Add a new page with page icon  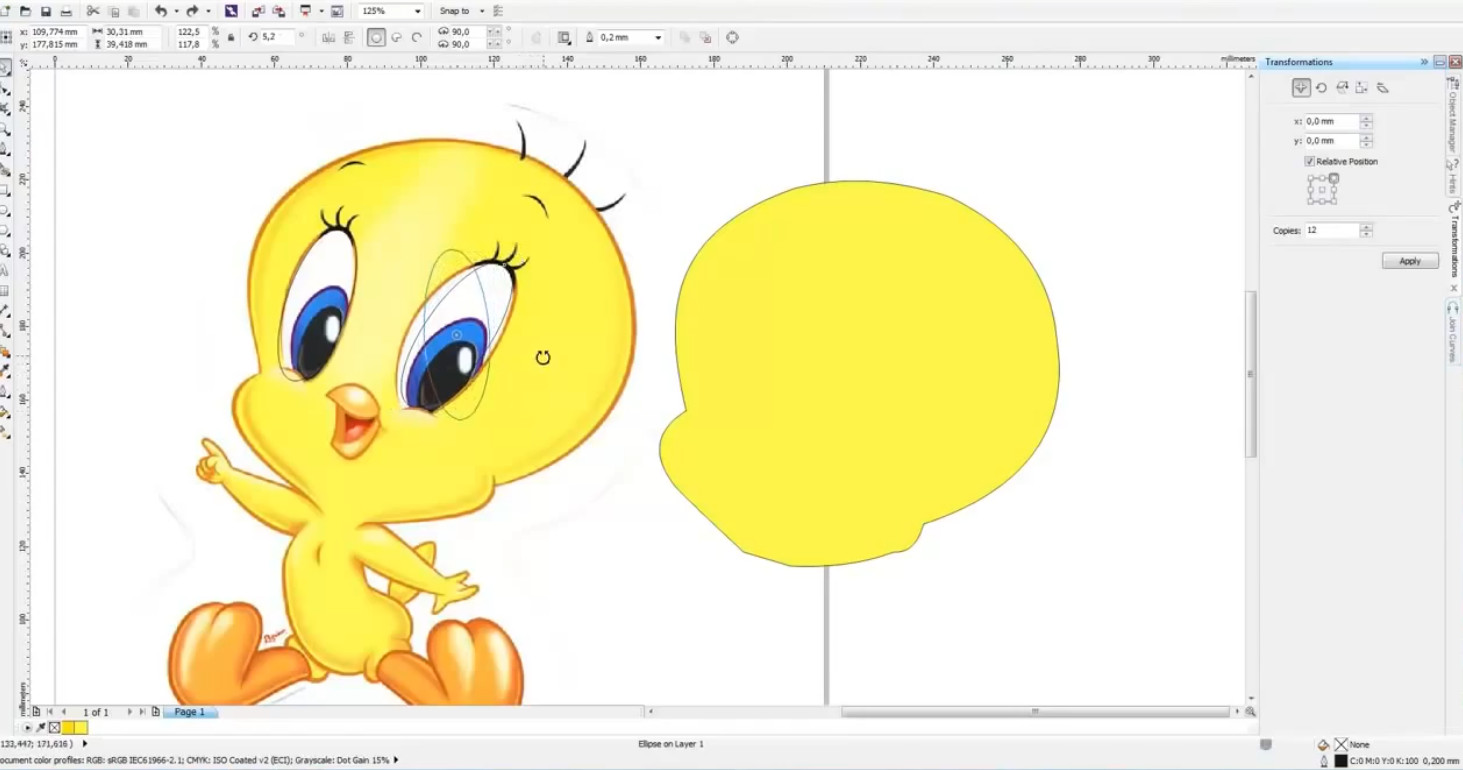[156, 712]
